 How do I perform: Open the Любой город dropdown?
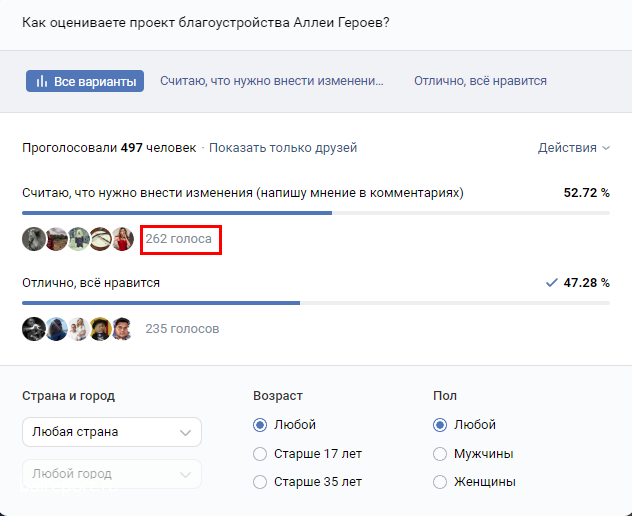coord(112,474)
